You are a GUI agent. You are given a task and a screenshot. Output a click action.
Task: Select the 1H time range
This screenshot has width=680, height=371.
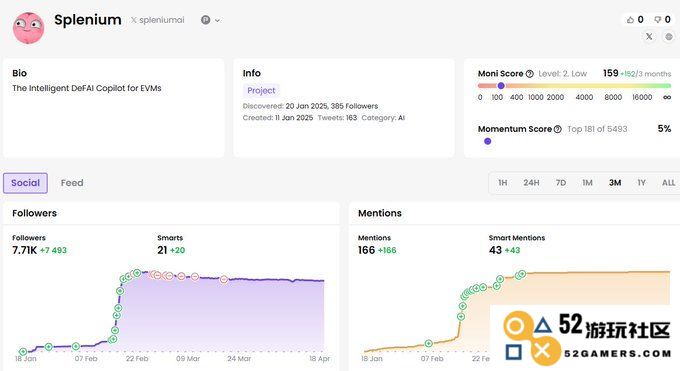coord(503,183)
